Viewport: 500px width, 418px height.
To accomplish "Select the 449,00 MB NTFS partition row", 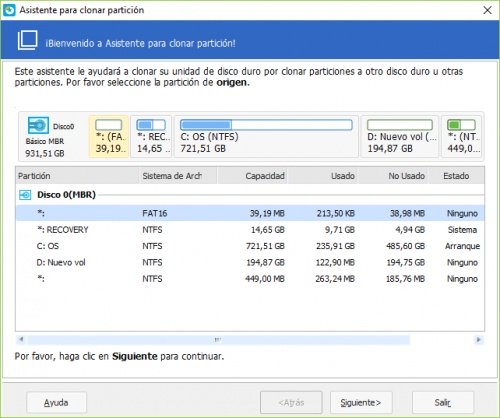I will (x=250, y=279).
